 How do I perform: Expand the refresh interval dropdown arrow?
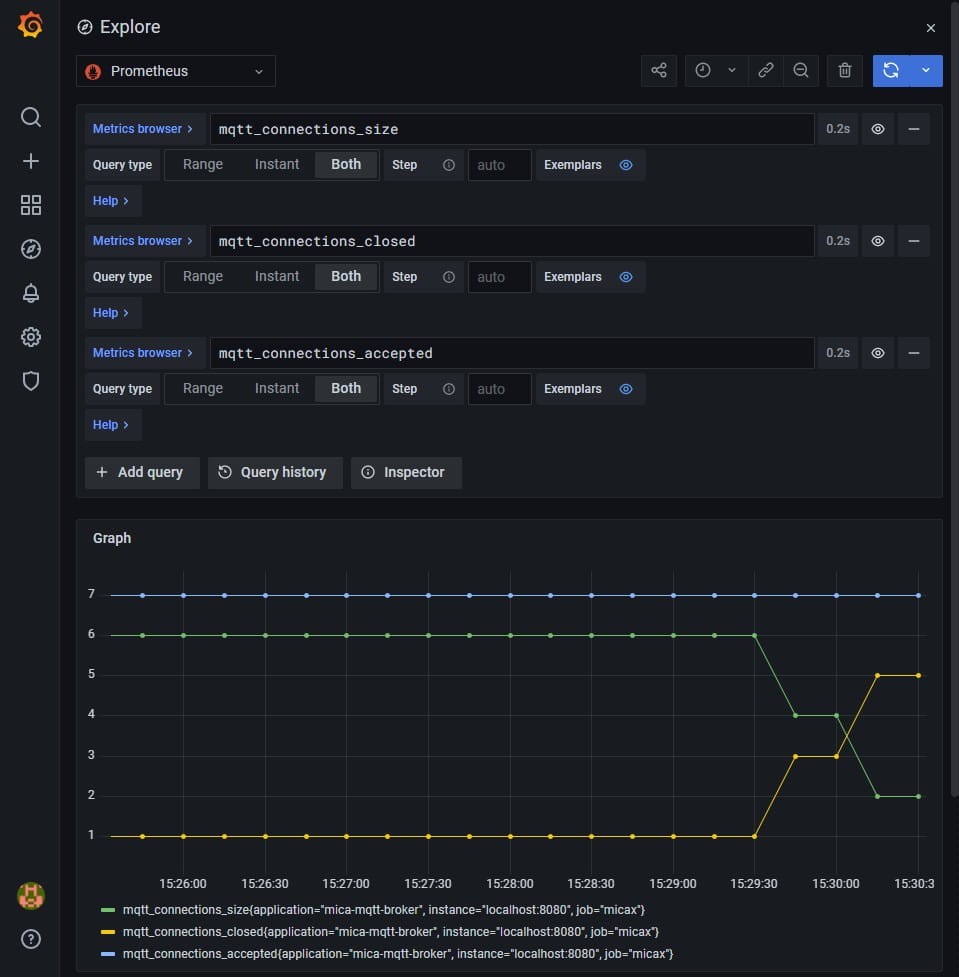tap(926, 71)
